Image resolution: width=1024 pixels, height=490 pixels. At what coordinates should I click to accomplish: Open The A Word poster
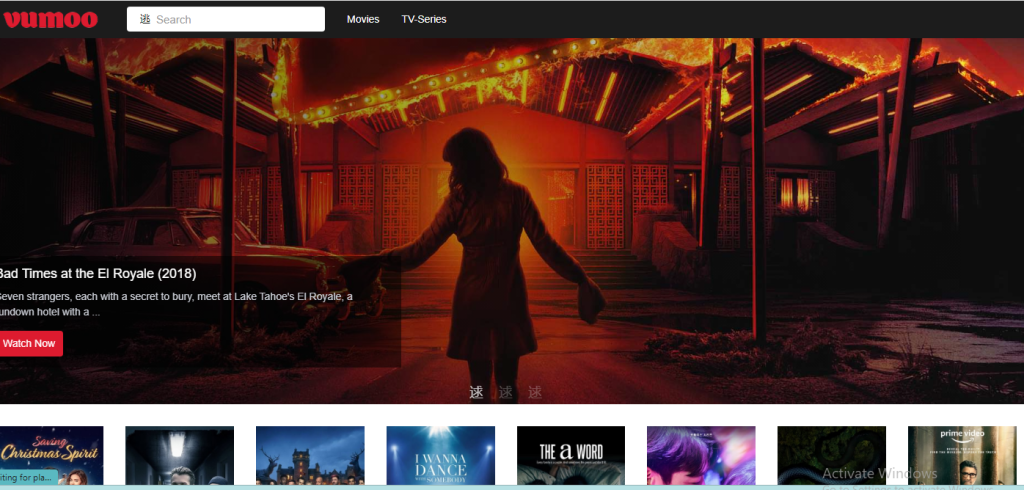571,455
